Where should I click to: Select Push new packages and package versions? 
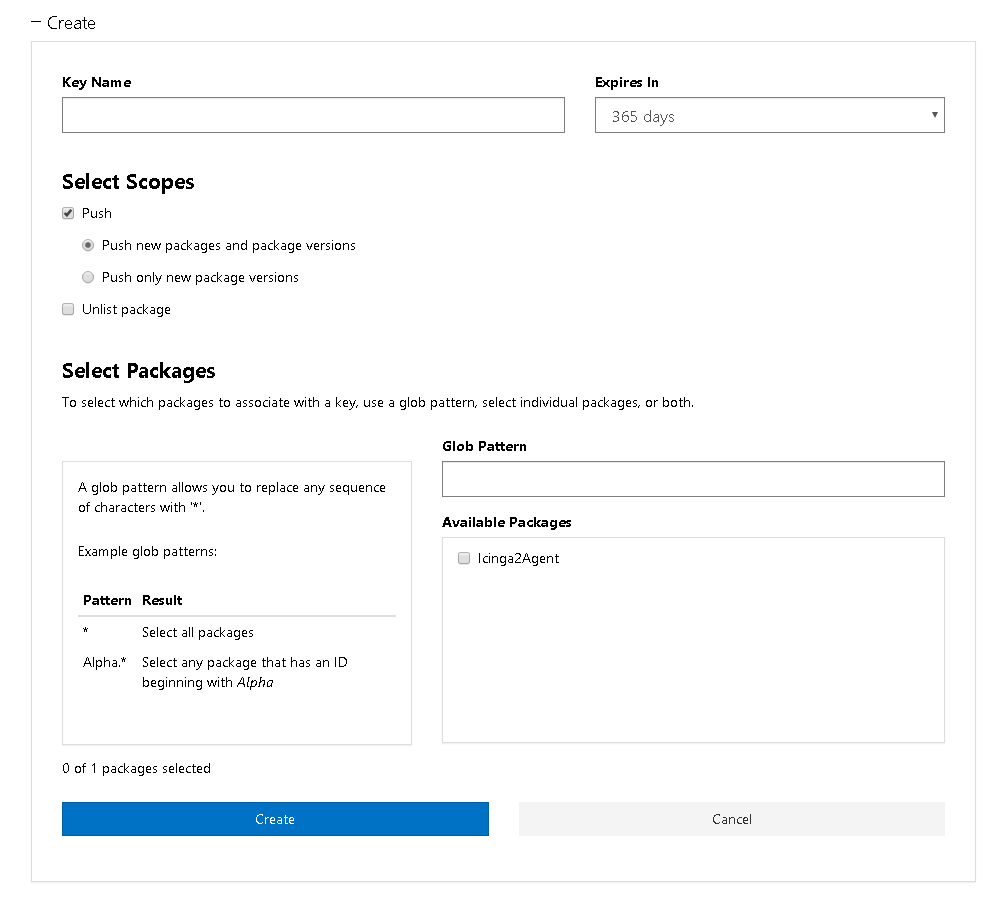[x=89, y=245]
